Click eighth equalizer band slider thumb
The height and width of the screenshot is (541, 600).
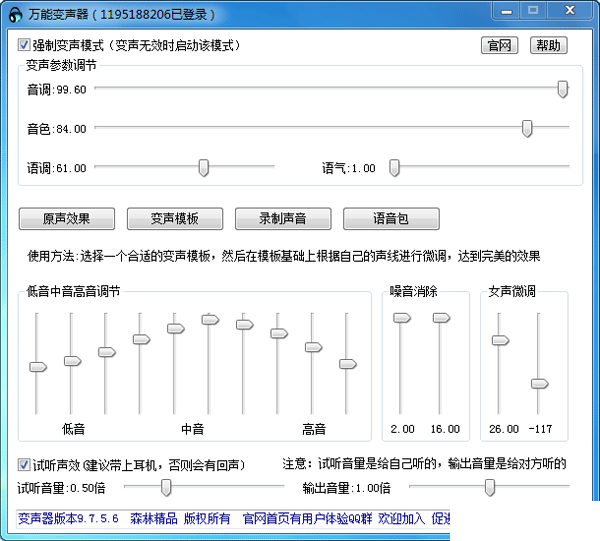(279, 334)
